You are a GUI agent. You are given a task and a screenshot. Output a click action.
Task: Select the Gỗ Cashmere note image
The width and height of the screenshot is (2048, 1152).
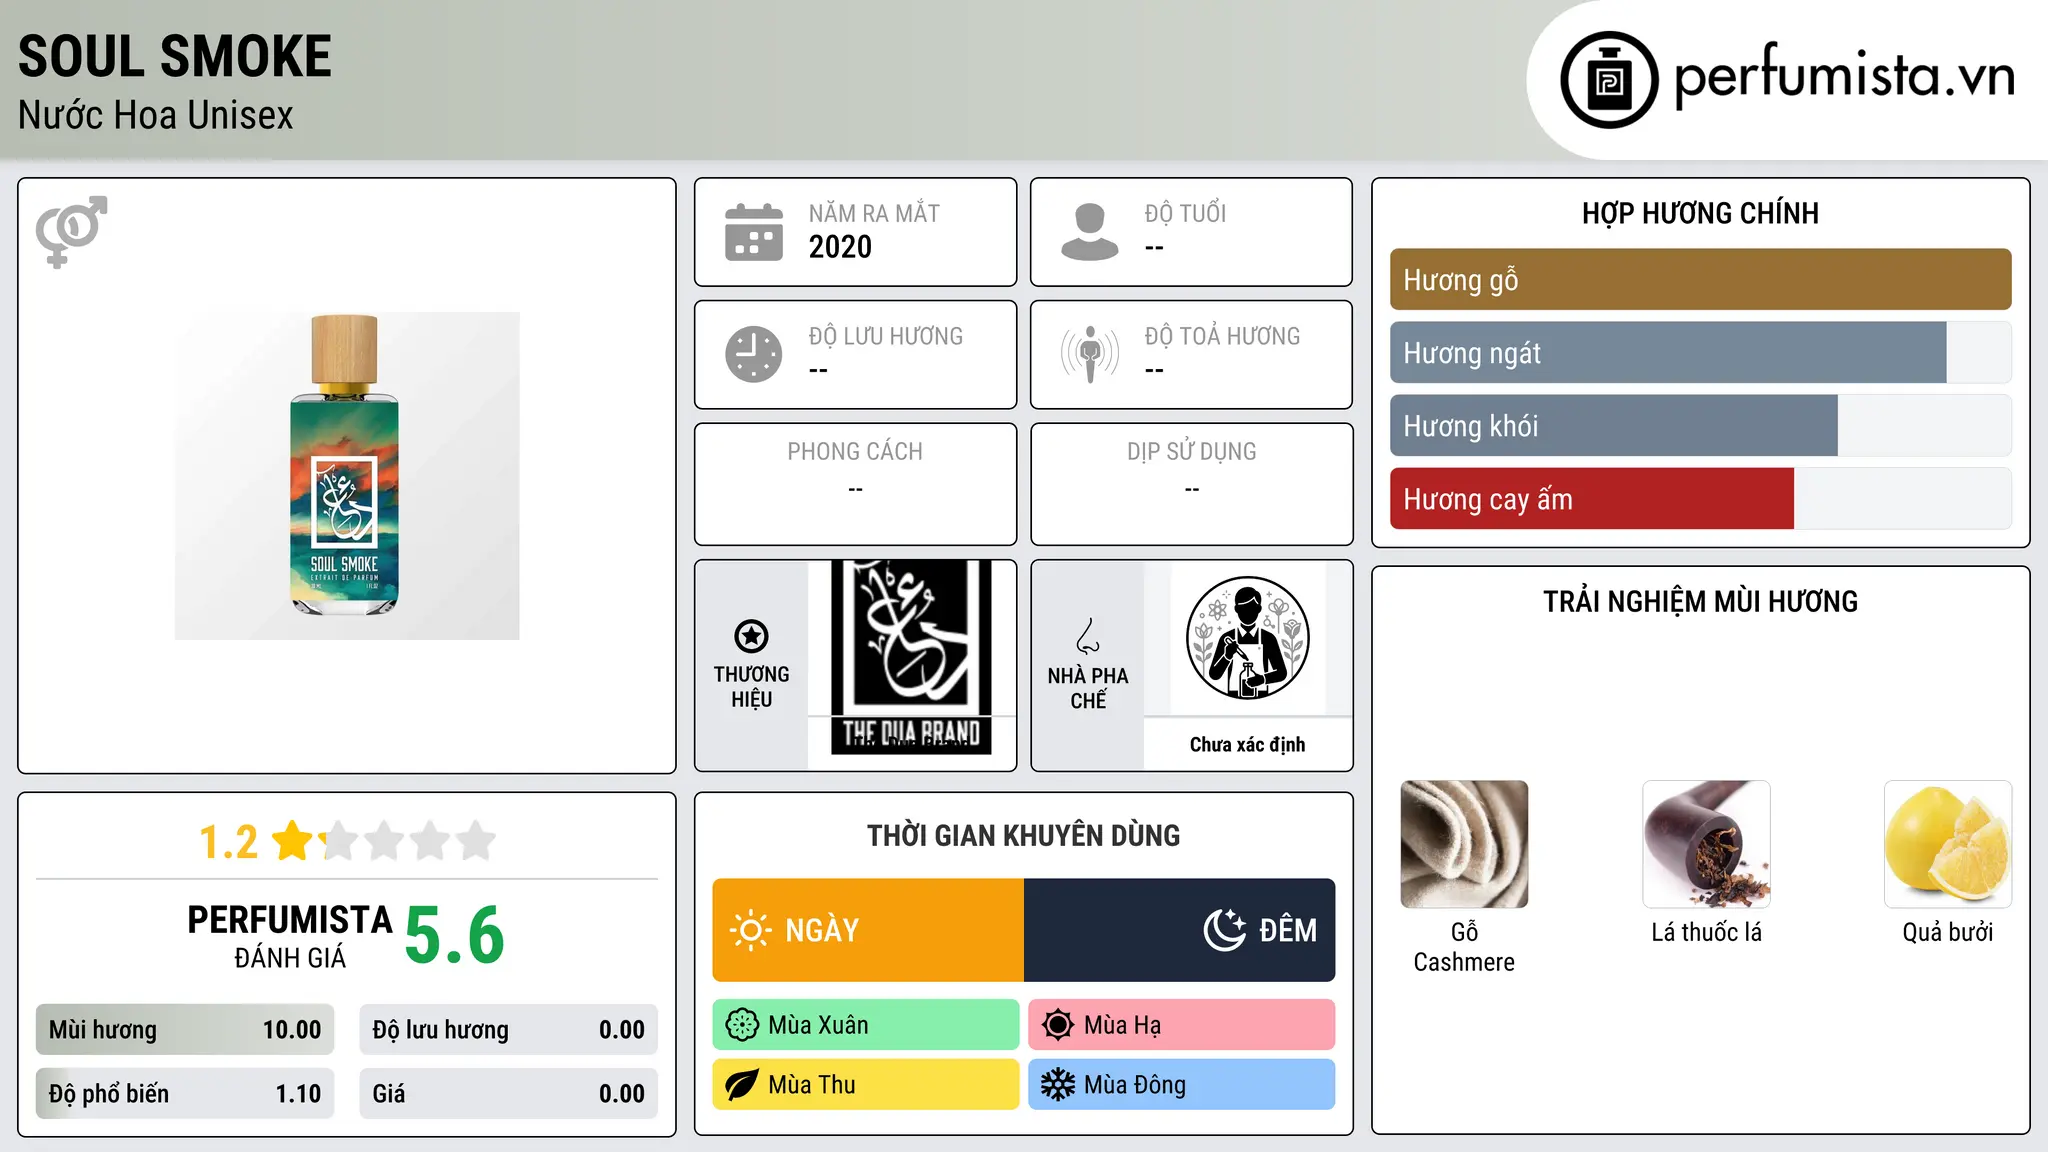pyautogui.click(x=1464, y=844)
